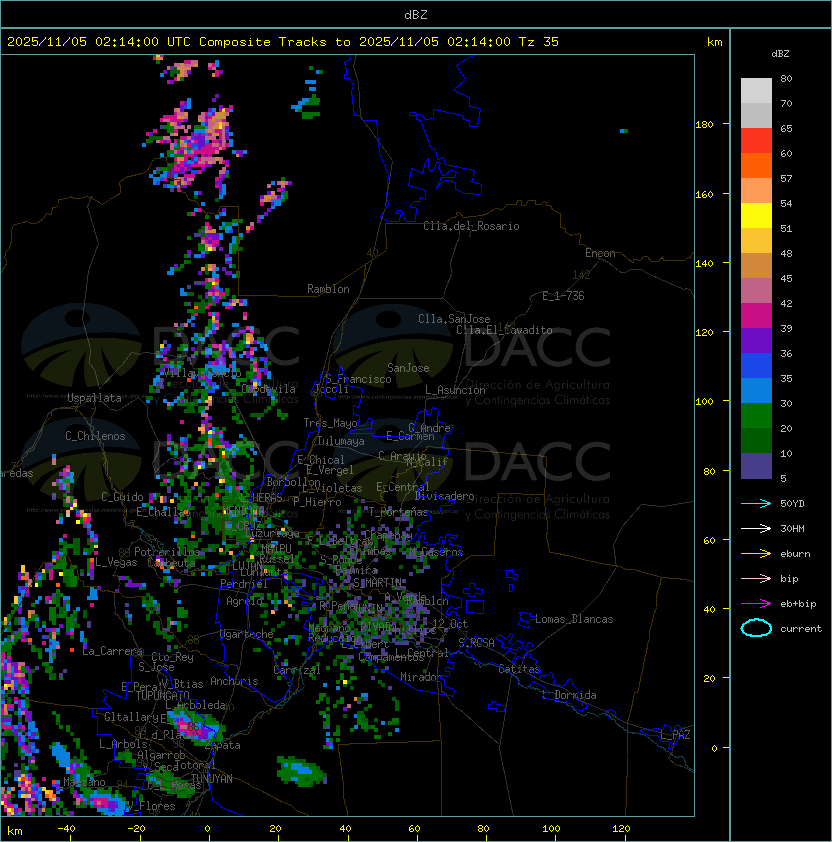Click the 'C_Guido' map label
The image size is (832, 842).
point(122,497)
